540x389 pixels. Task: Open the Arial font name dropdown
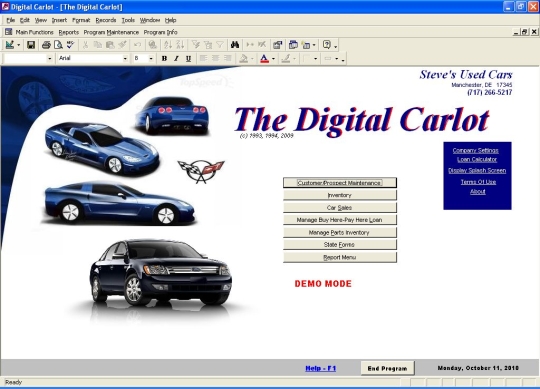125,59
